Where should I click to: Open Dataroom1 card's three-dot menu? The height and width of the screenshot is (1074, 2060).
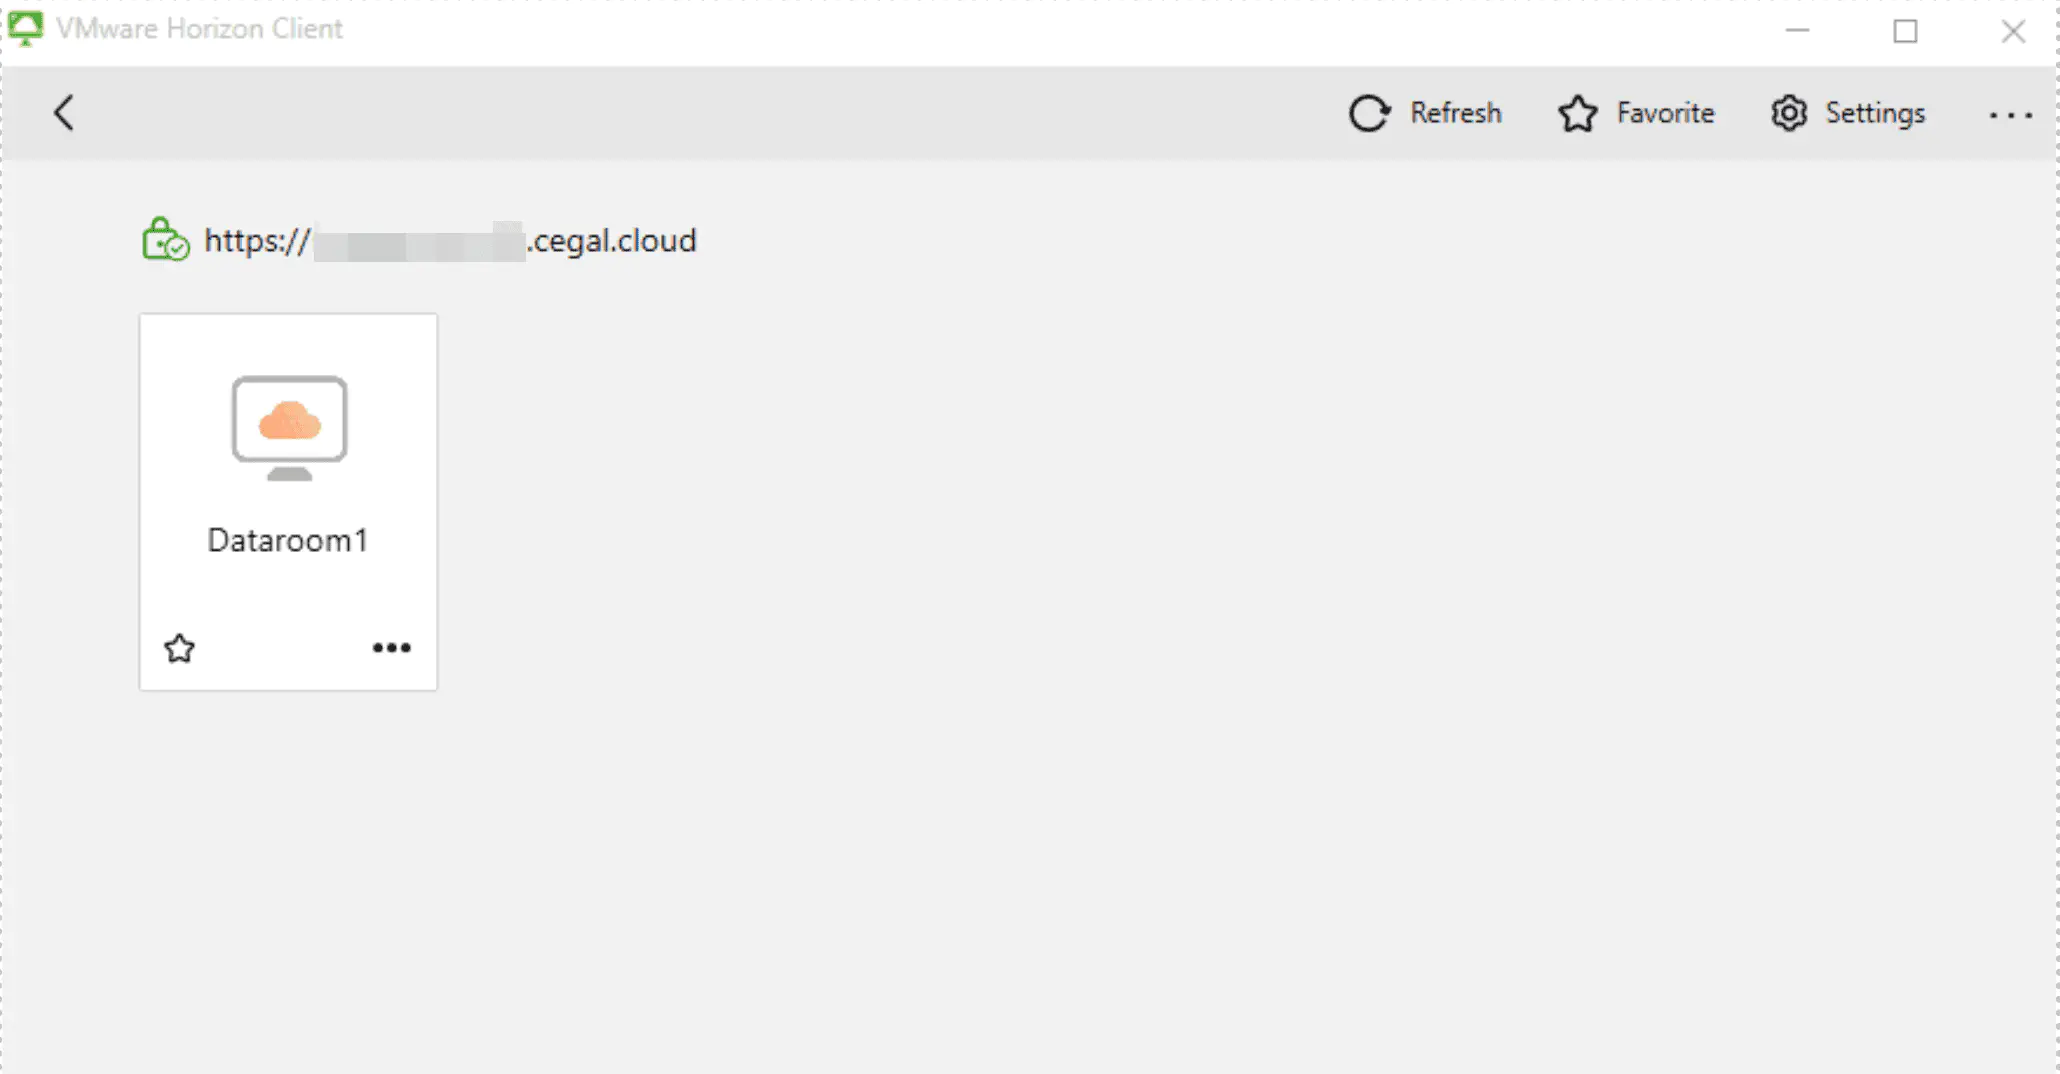391,648
